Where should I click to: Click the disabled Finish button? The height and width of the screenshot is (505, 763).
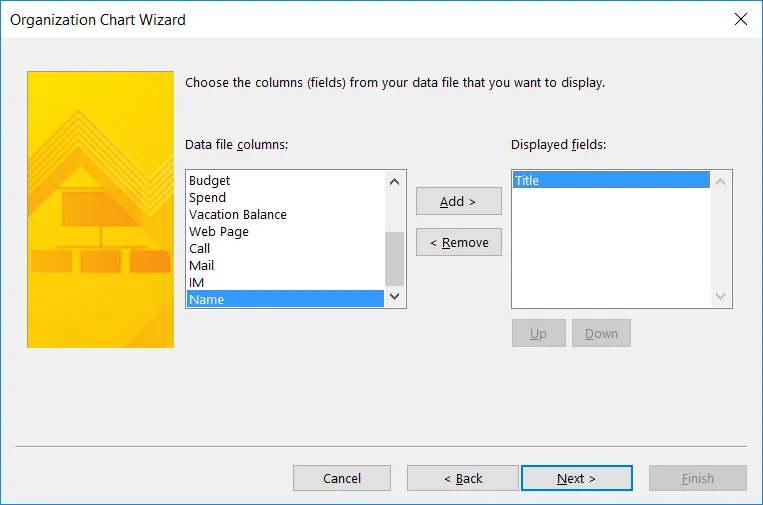[698, 478]
